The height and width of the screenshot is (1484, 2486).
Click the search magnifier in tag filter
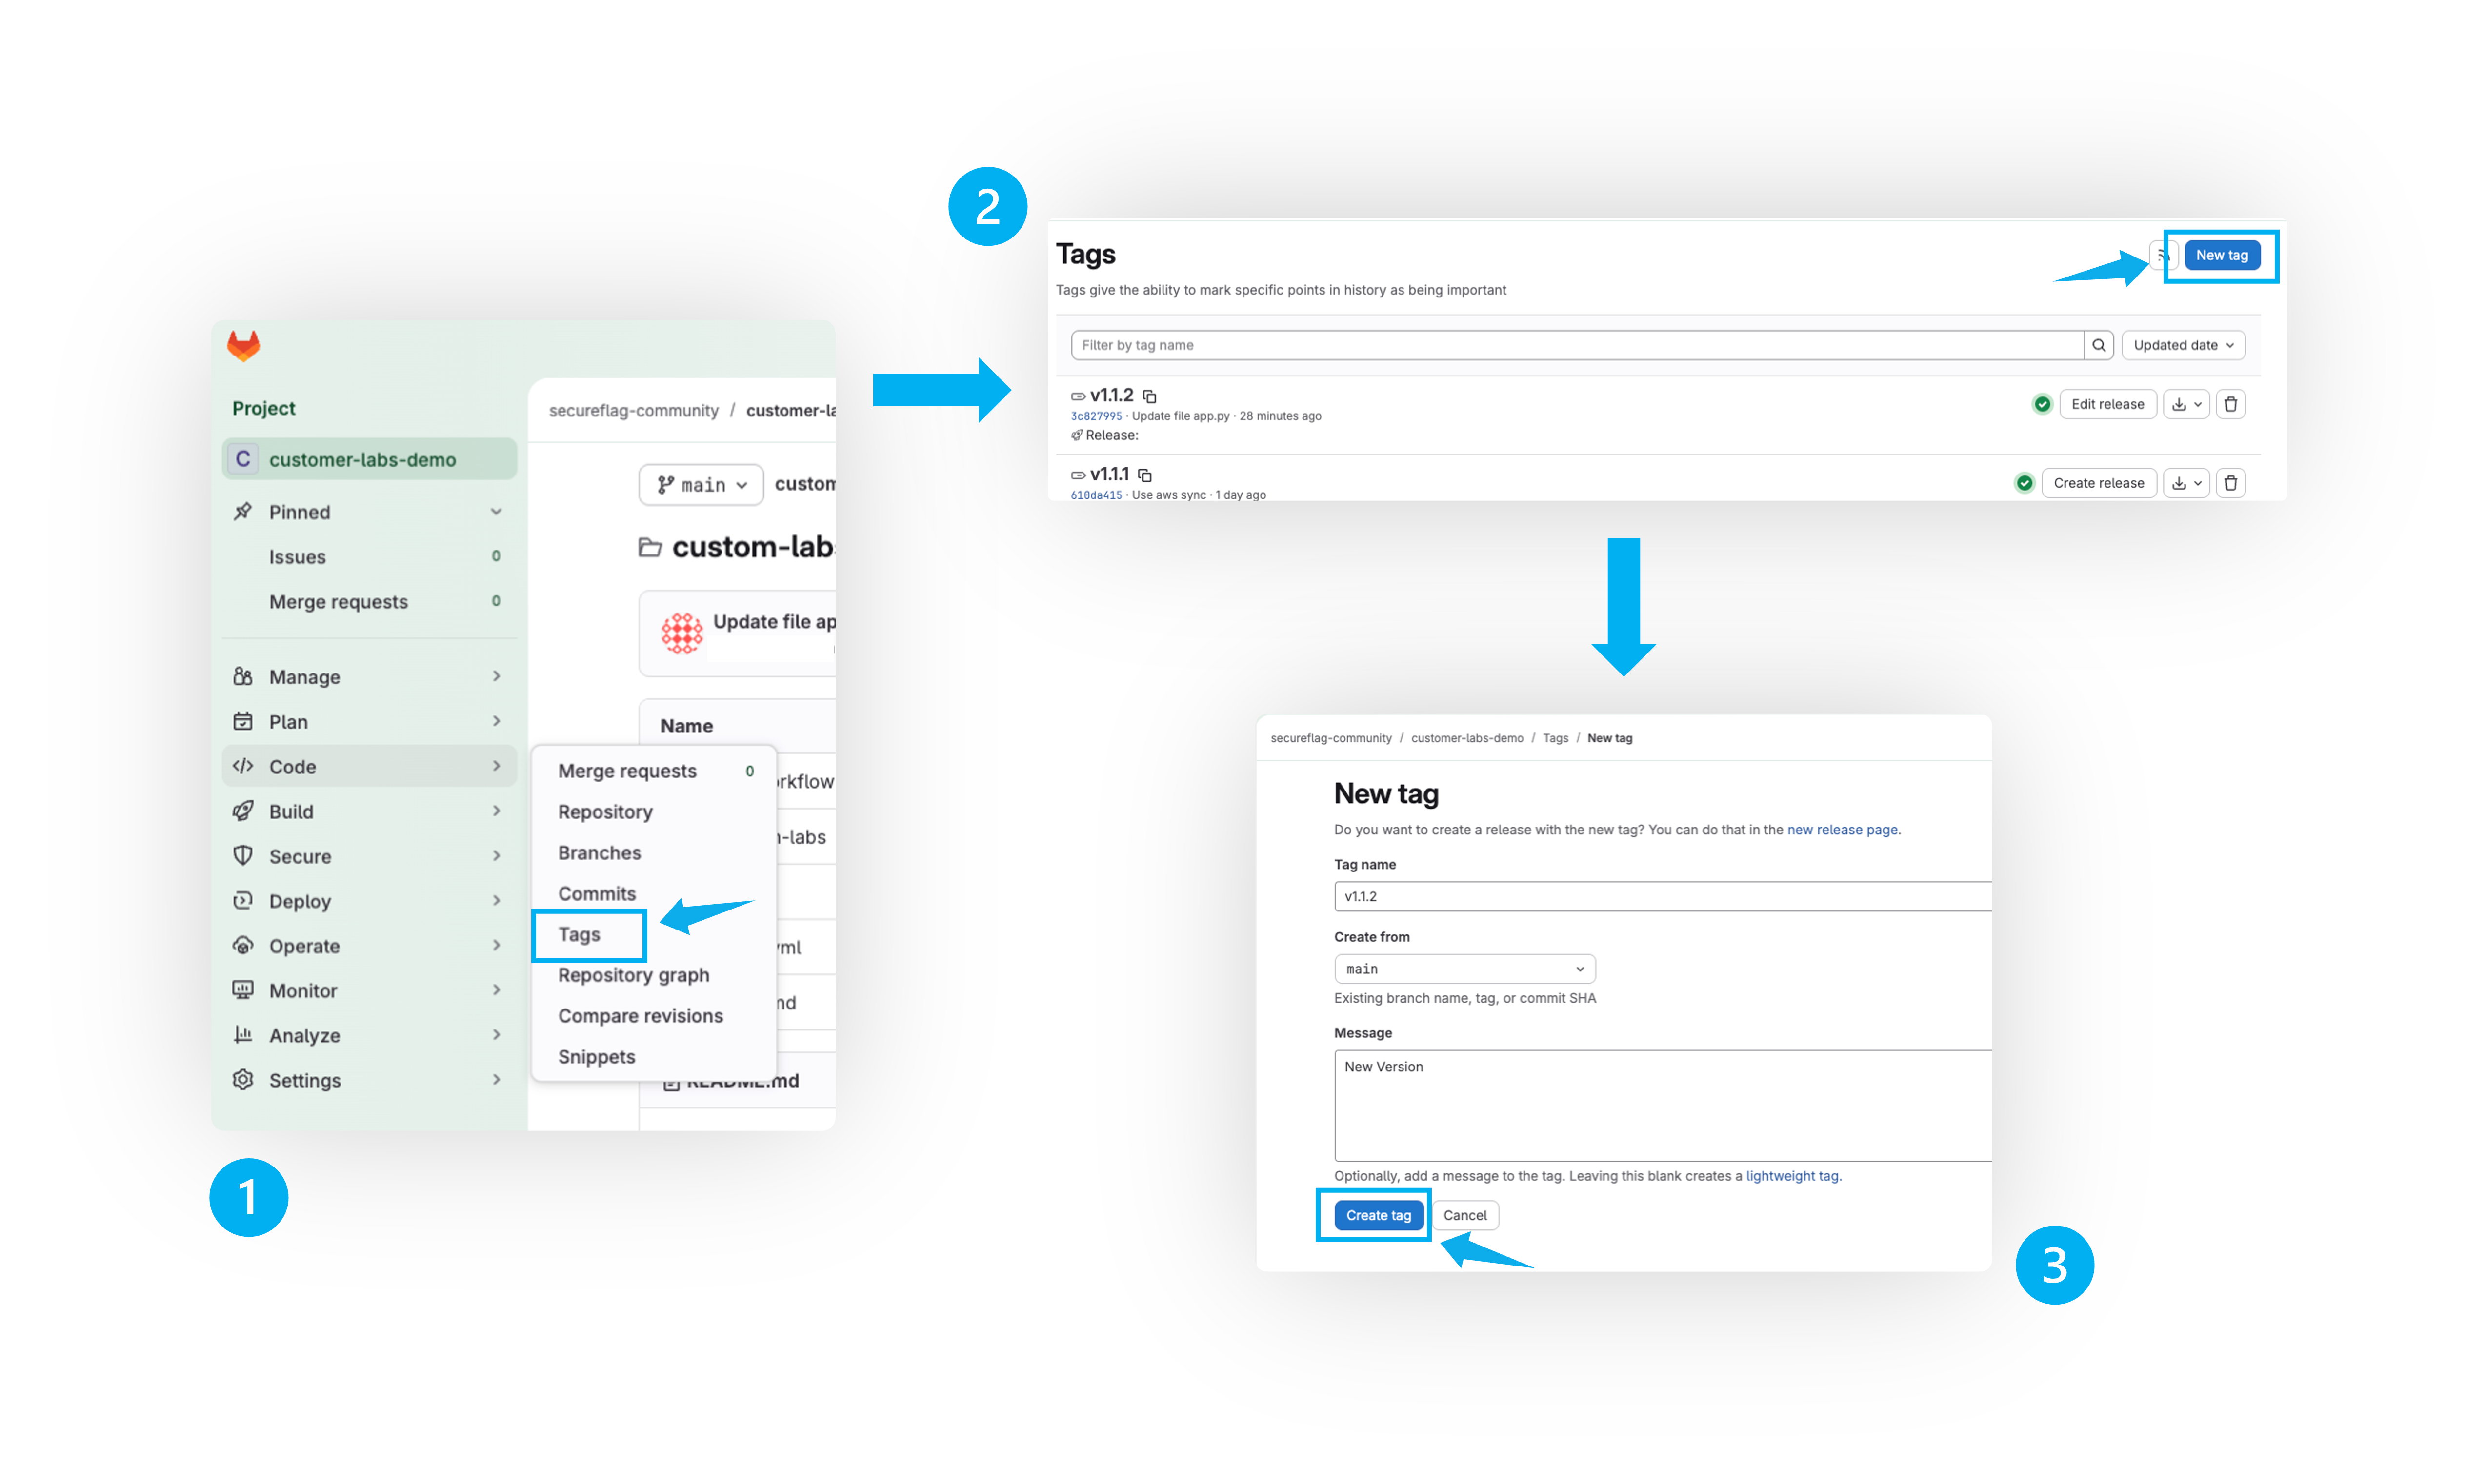pyautogui.click(x=2099, y=345)
